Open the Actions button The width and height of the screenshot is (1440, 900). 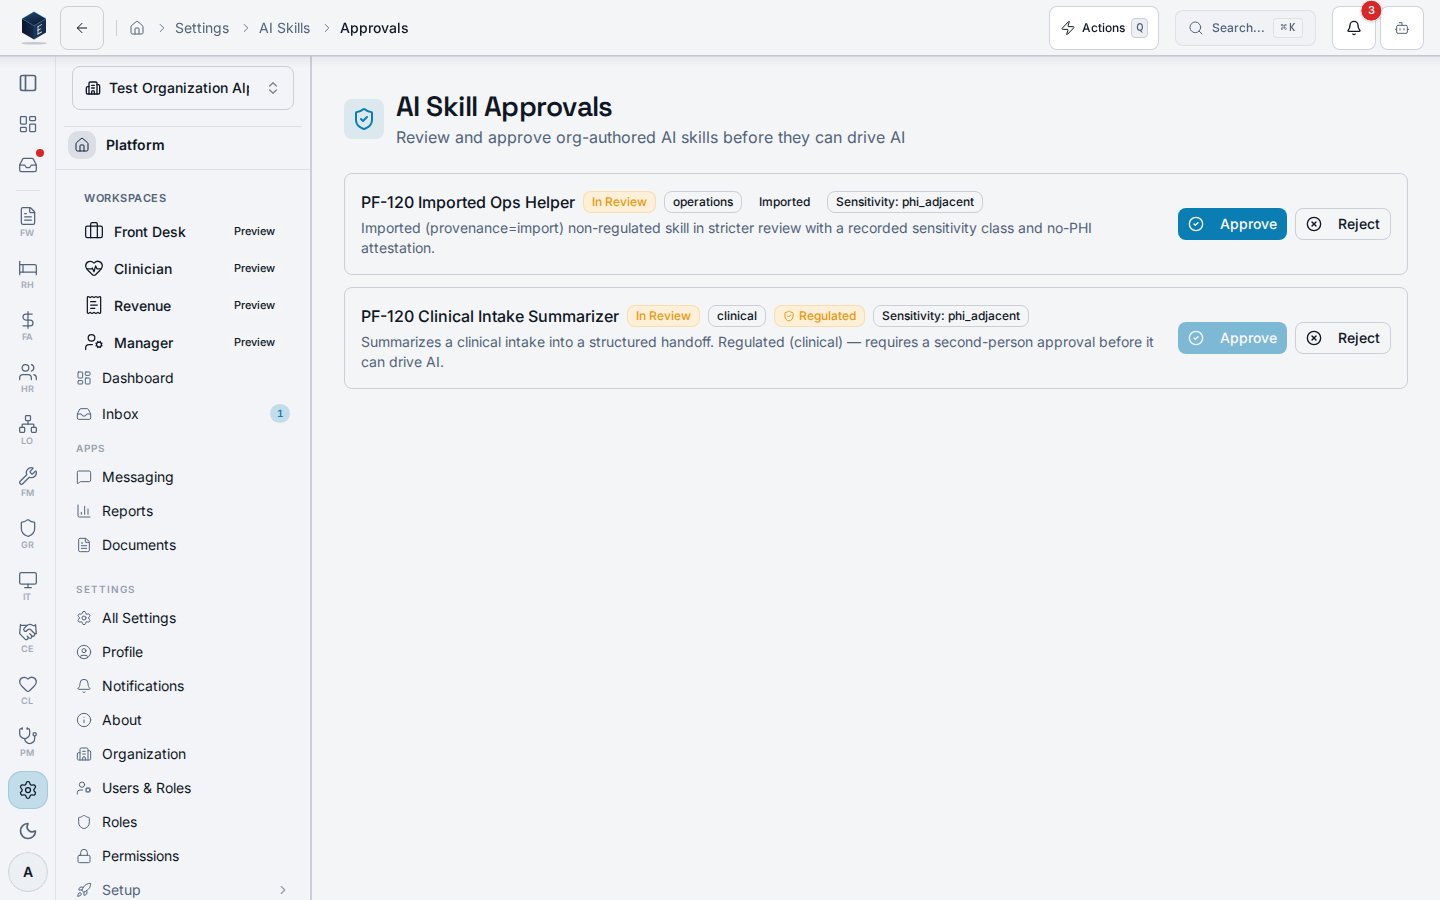pyautogui.click(x=1104, y=28)
